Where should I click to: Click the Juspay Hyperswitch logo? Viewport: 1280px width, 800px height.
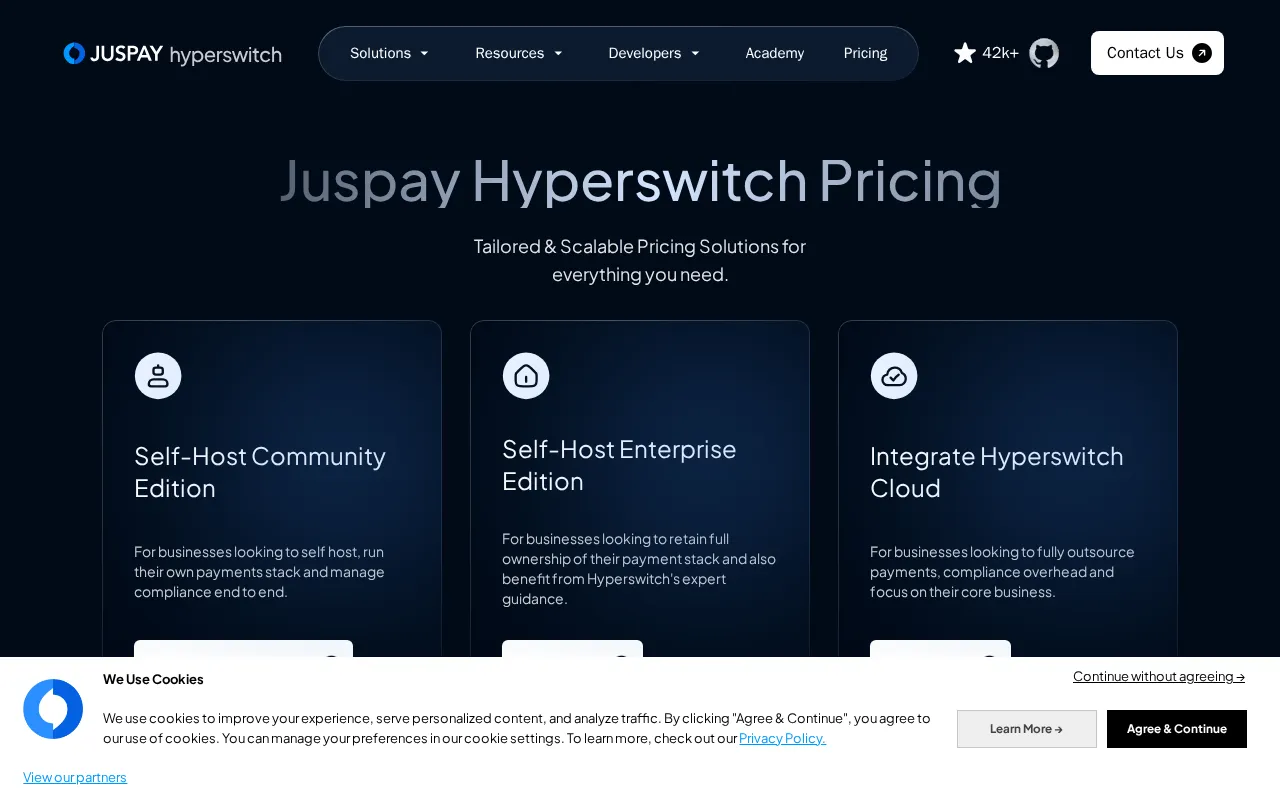tap(172, 53)
